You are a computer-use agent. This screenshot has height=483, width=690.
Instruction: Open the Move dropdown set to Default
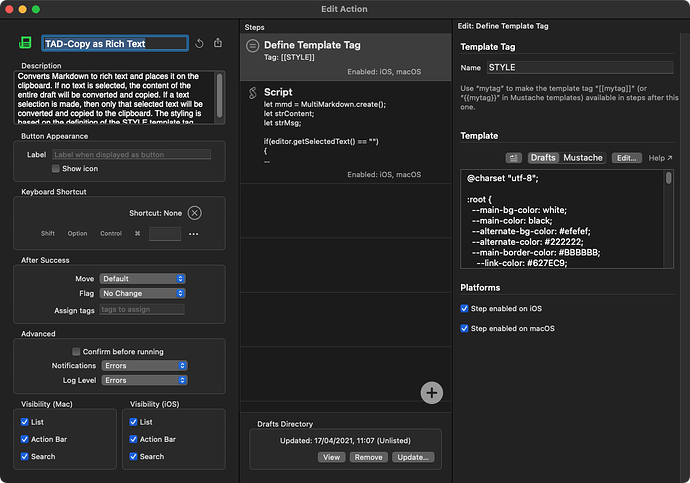[x=142, y=279]
